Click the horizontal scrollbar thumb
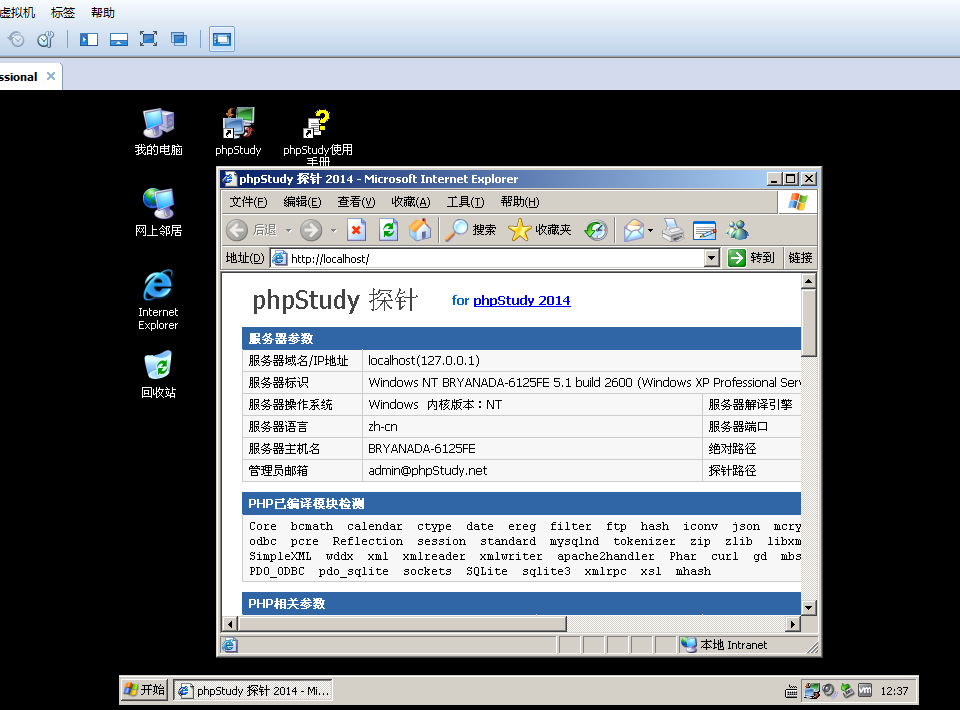 pos(402,624)
